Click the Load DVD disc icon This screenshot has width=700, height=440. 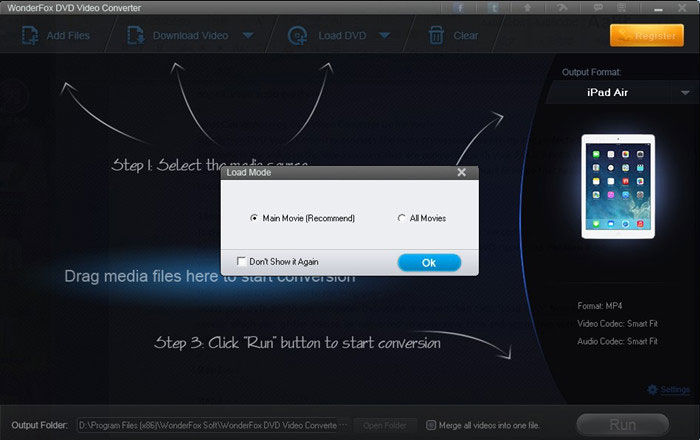pyautogui.click(x=298, y=36)
